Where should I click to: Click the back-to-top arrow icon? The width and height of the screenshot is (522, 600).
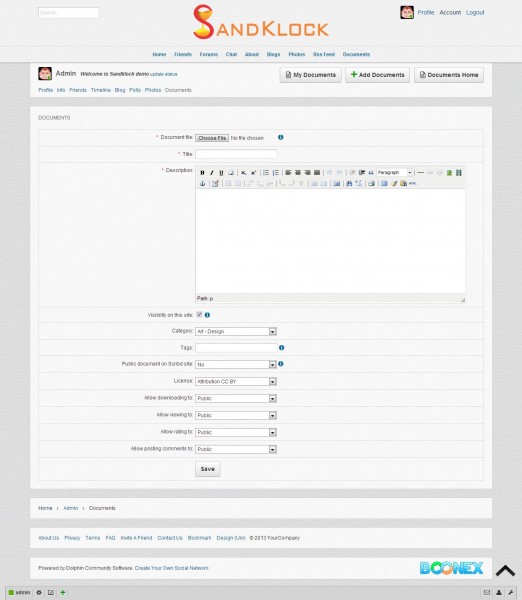[x=505, y=570]
